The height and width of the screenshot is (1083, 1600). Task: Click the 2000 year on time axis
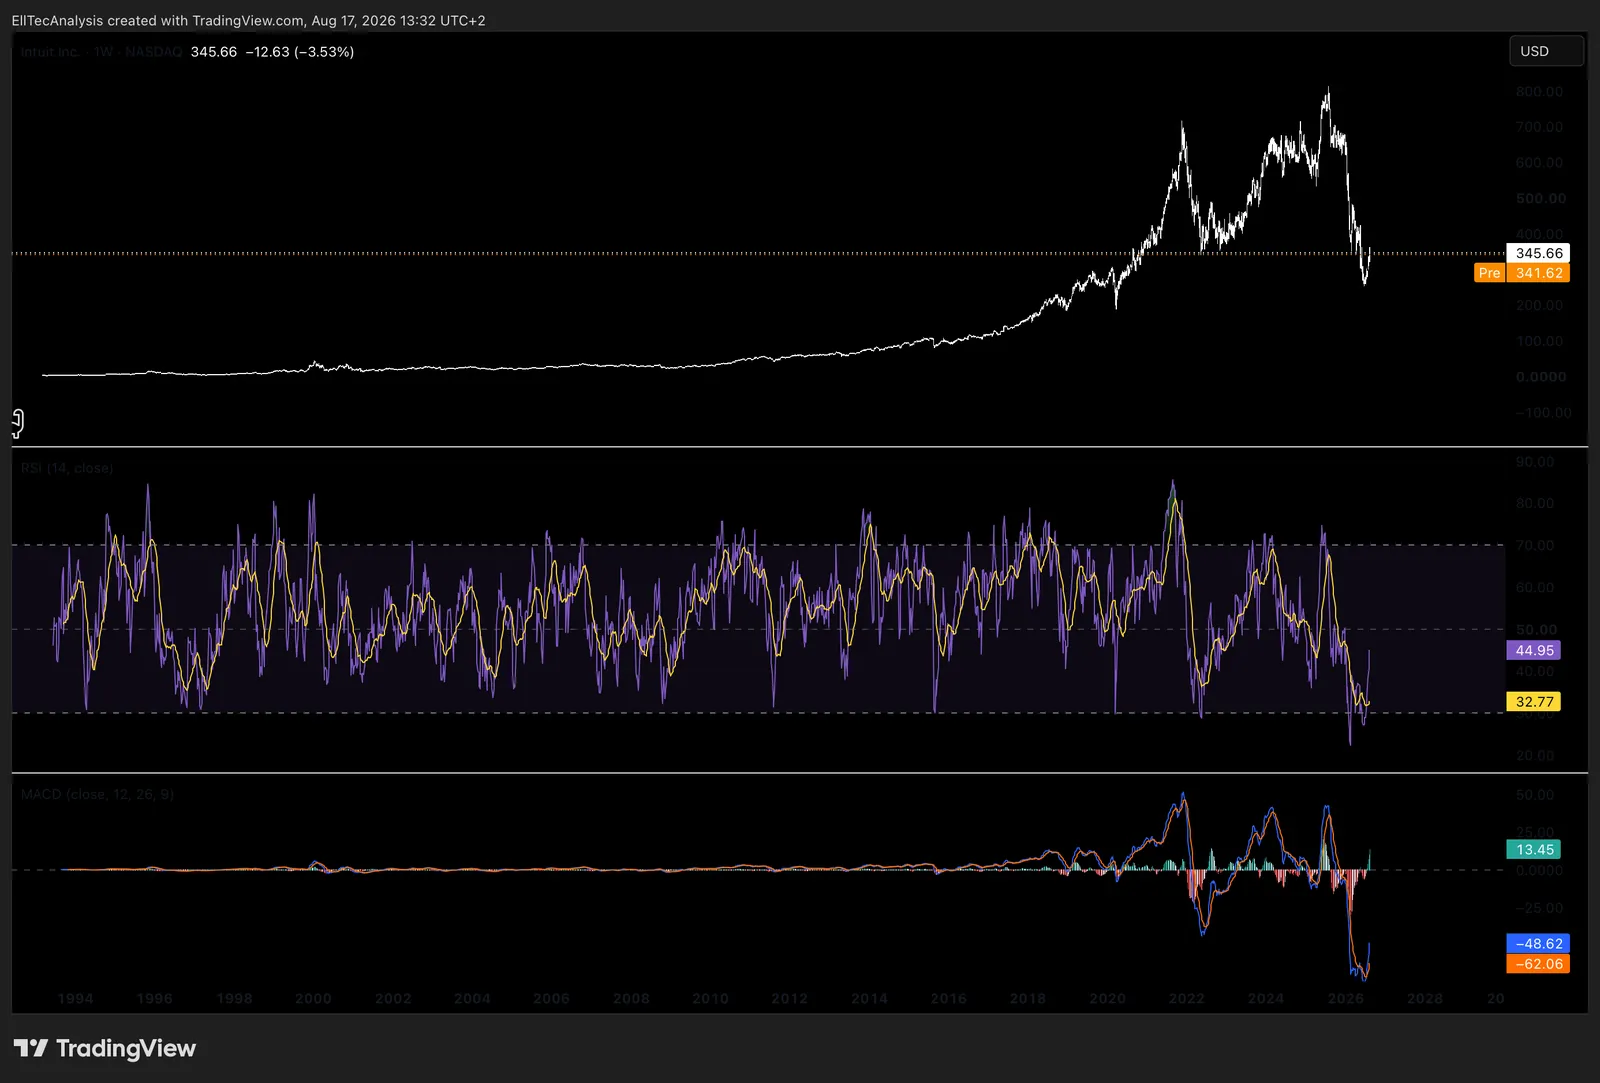pos(313,998)
